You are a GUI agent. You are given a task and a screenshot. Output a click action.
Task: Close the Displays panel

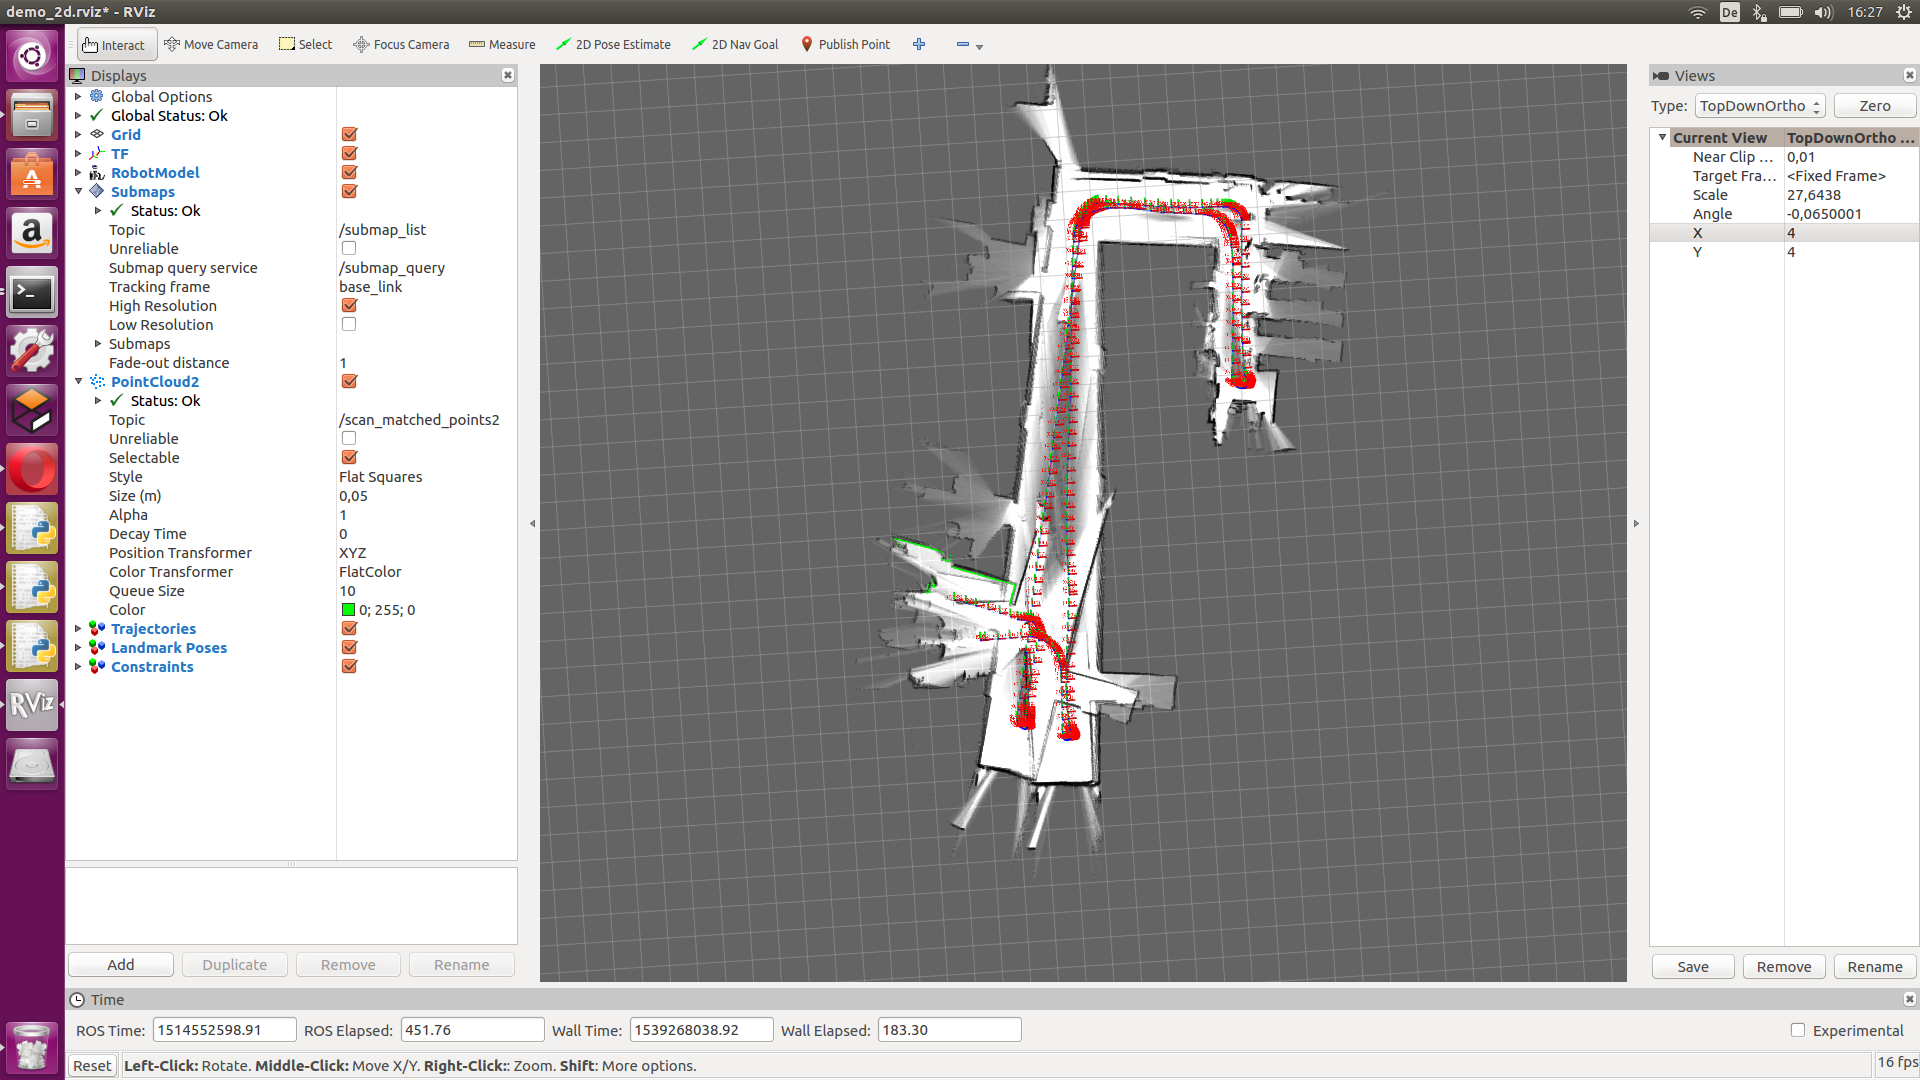point(508,75)
